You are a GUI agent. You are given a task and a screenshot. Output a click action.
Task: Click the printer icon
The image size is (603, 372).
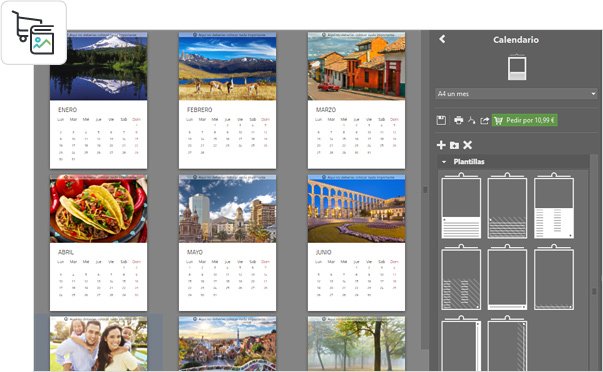coord(458,120)
